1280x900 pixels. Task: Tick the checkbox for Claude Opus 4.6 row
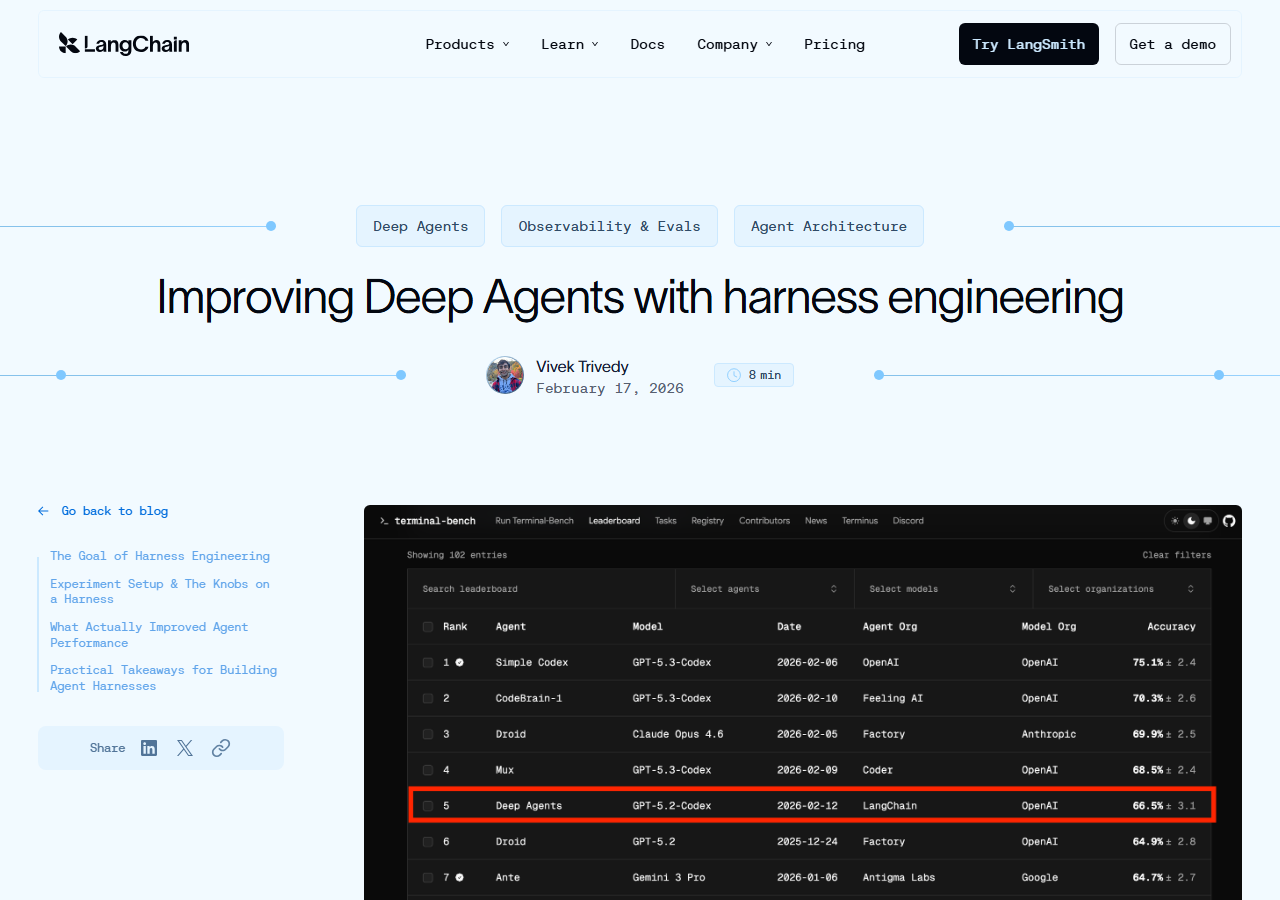click(x=428, y=734)
